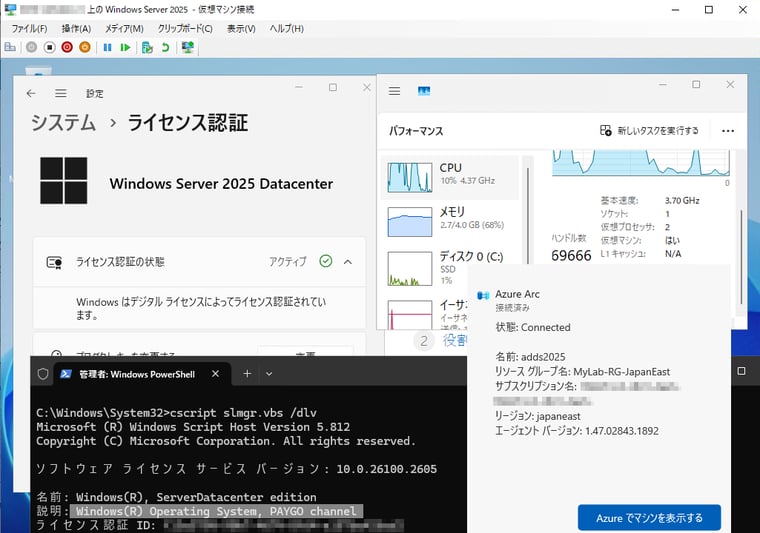Click the version 10.0.26100.2605 line

(x=237, y=469)
